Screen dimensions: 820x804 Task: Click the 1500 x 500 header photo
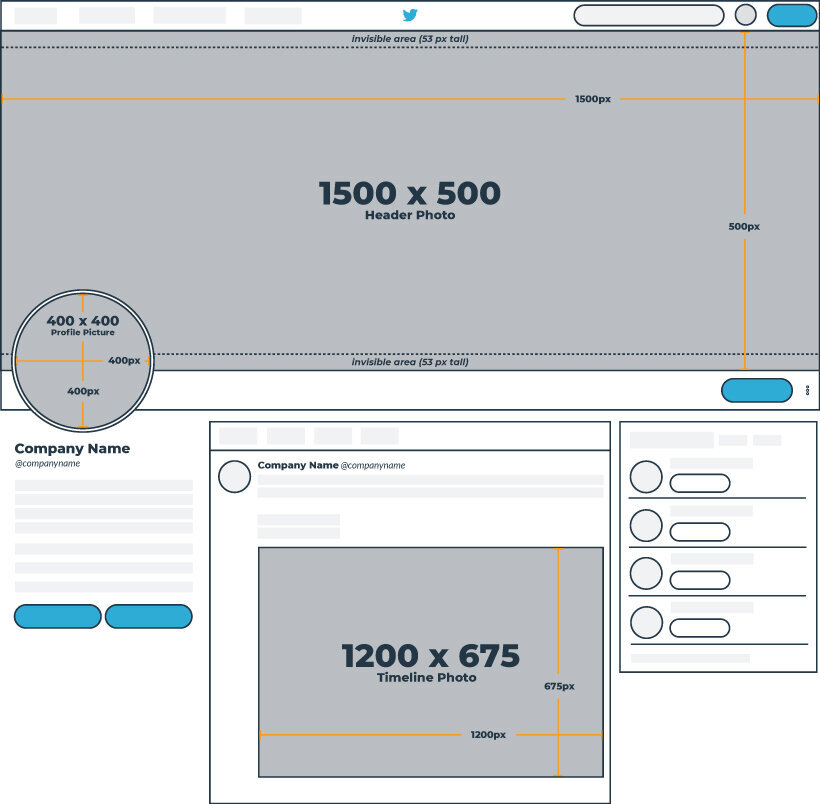pos(410,201)
